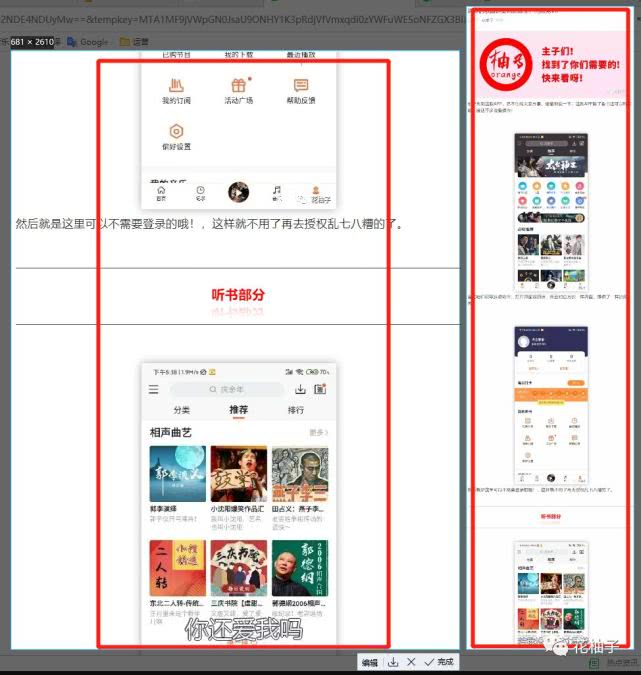Click the sentence about 不需要登录

pos(210,224)
